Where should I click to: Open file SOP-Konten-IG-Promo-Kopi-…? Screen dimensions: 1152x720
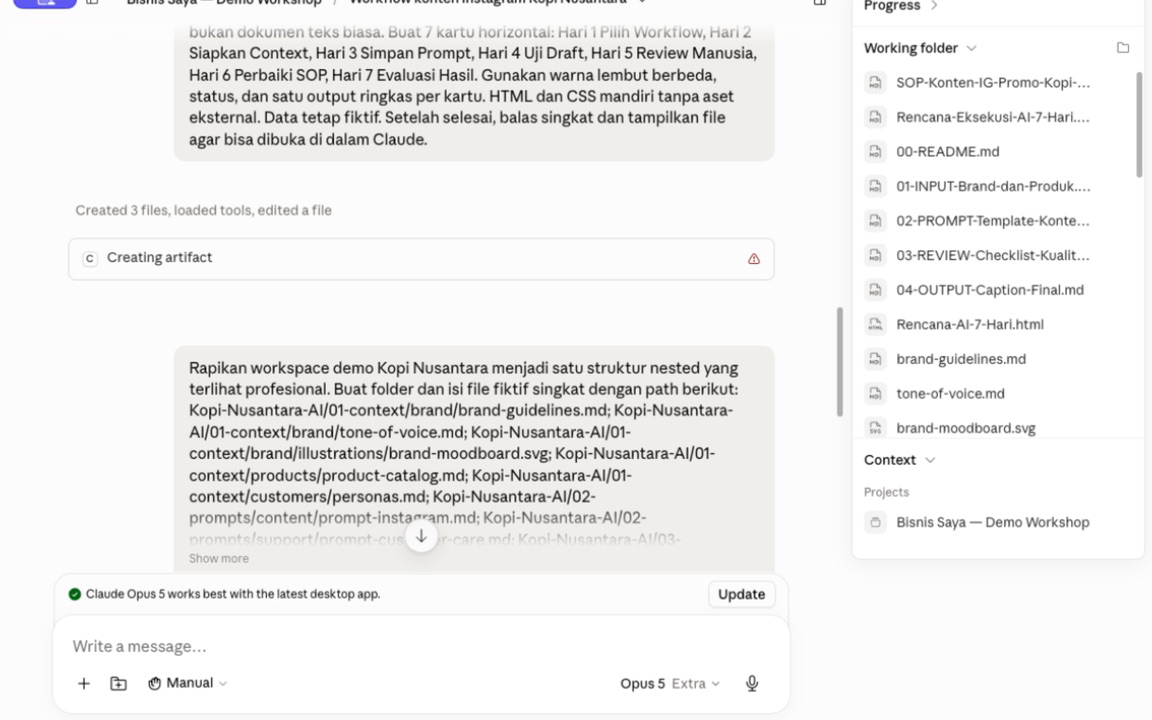(993, 82)
